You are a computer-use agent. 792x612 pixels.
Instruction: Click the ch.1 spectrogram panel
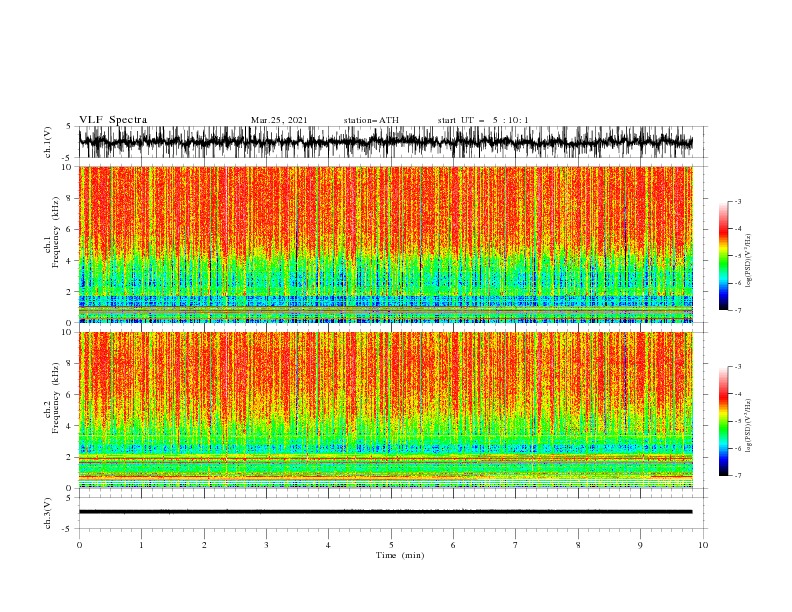click(386, 244)
